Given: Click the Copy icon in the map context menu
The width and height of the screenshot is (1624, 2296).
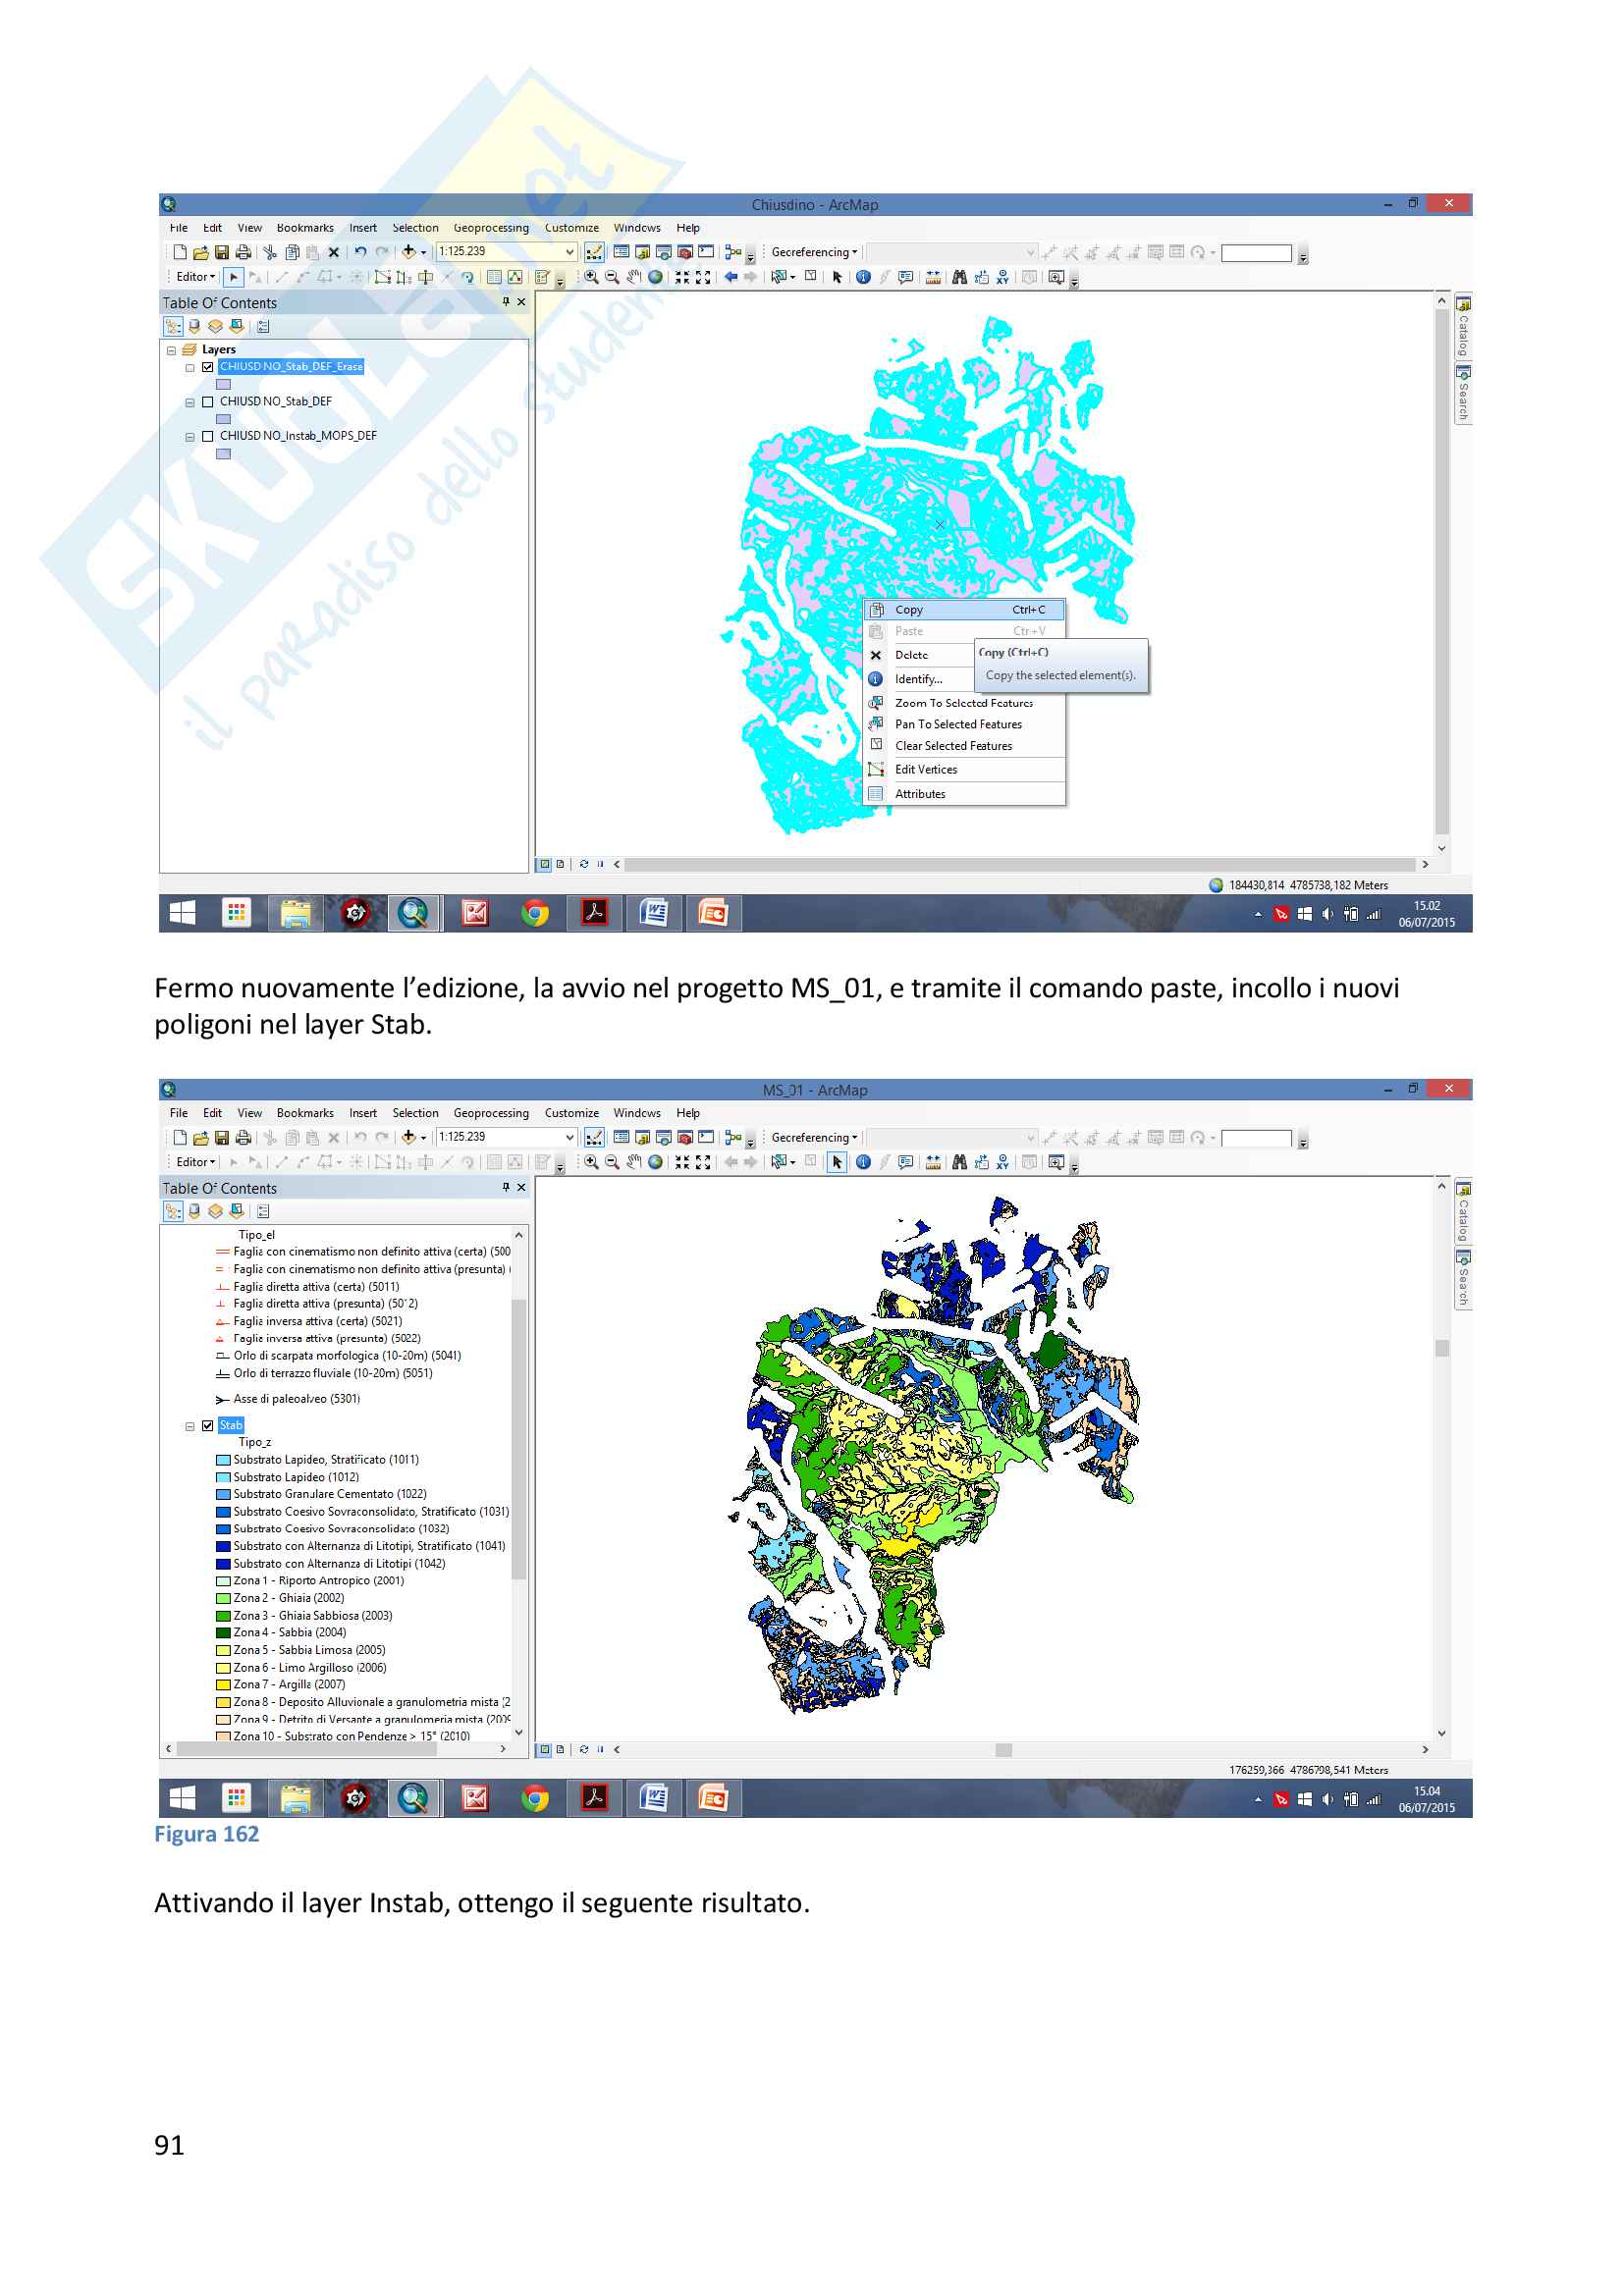Looking at the screenshot, I should pyautogui.click(x=876, y=609).
